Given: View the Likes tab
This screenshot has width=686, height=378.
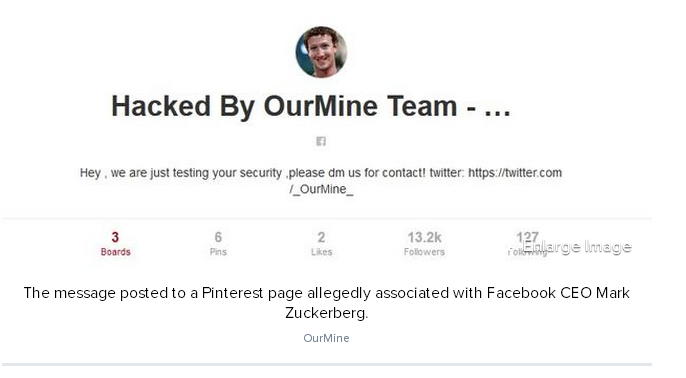Looking at the screenshot, I should (x=322, y=244).
